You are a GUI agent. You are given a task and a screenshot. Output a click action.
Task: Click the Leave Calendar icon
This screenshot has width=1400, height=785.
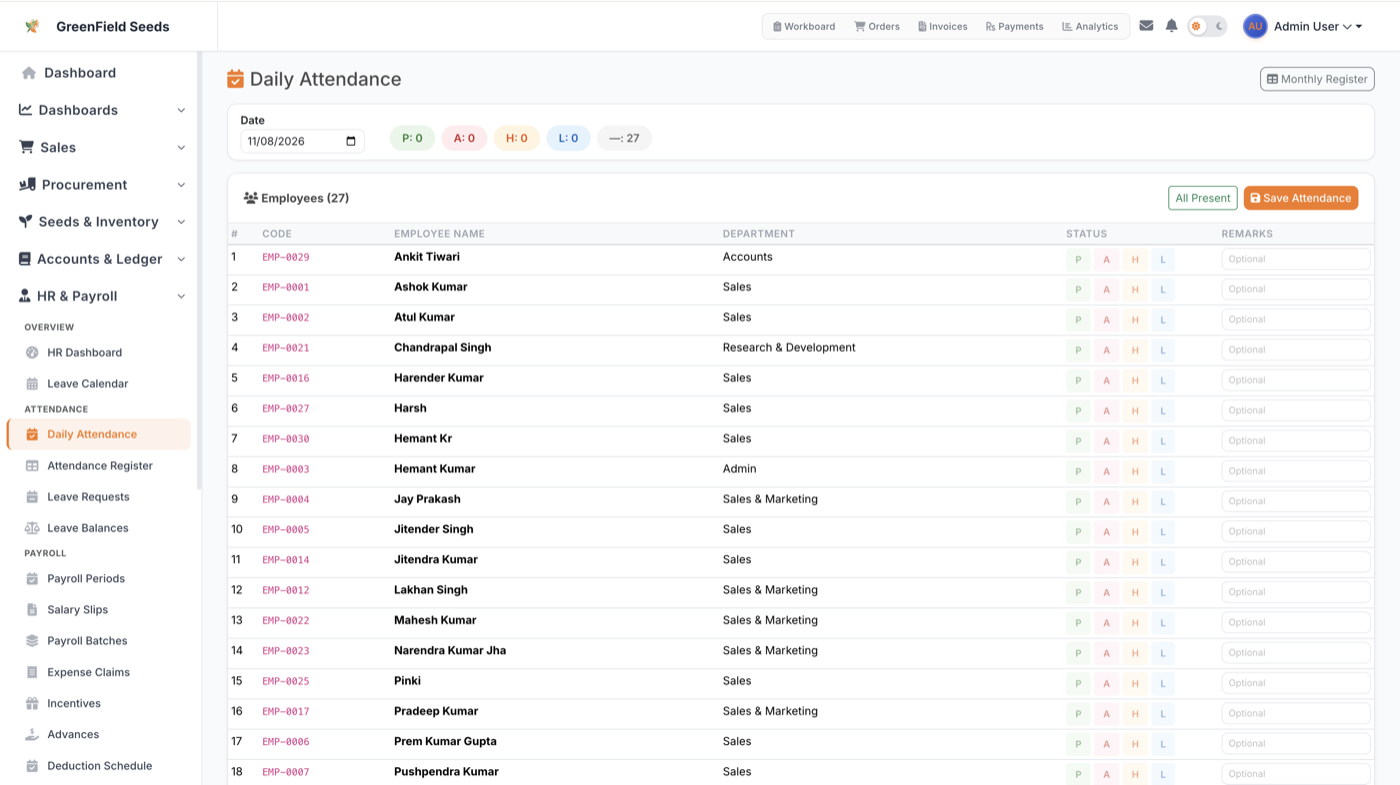(32, 384)
